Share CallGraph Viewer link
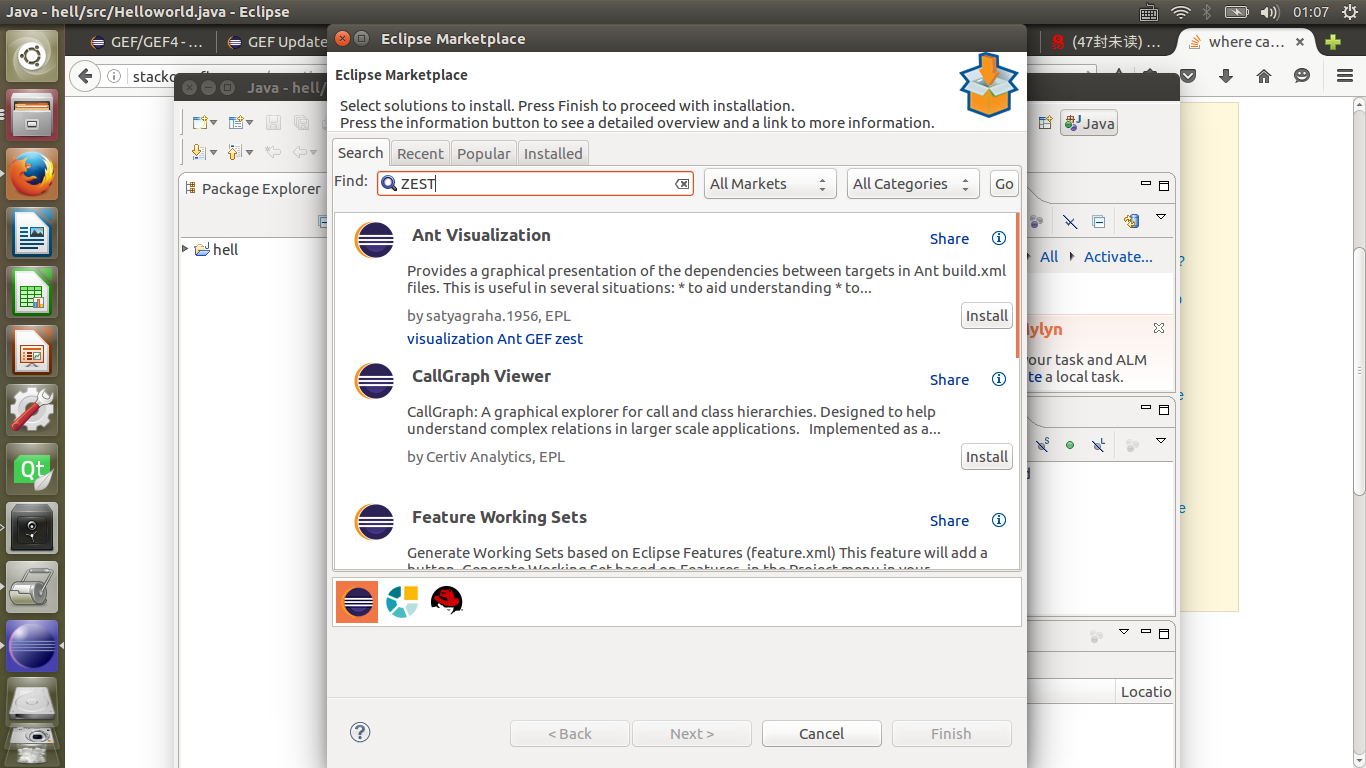 [x=949, y=380]
